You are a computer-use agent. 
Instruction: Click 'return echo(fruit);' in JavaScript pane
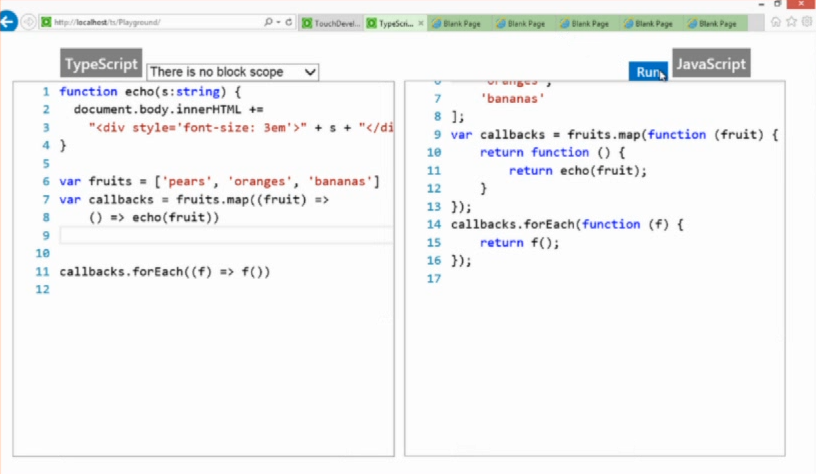click(578, 171)
